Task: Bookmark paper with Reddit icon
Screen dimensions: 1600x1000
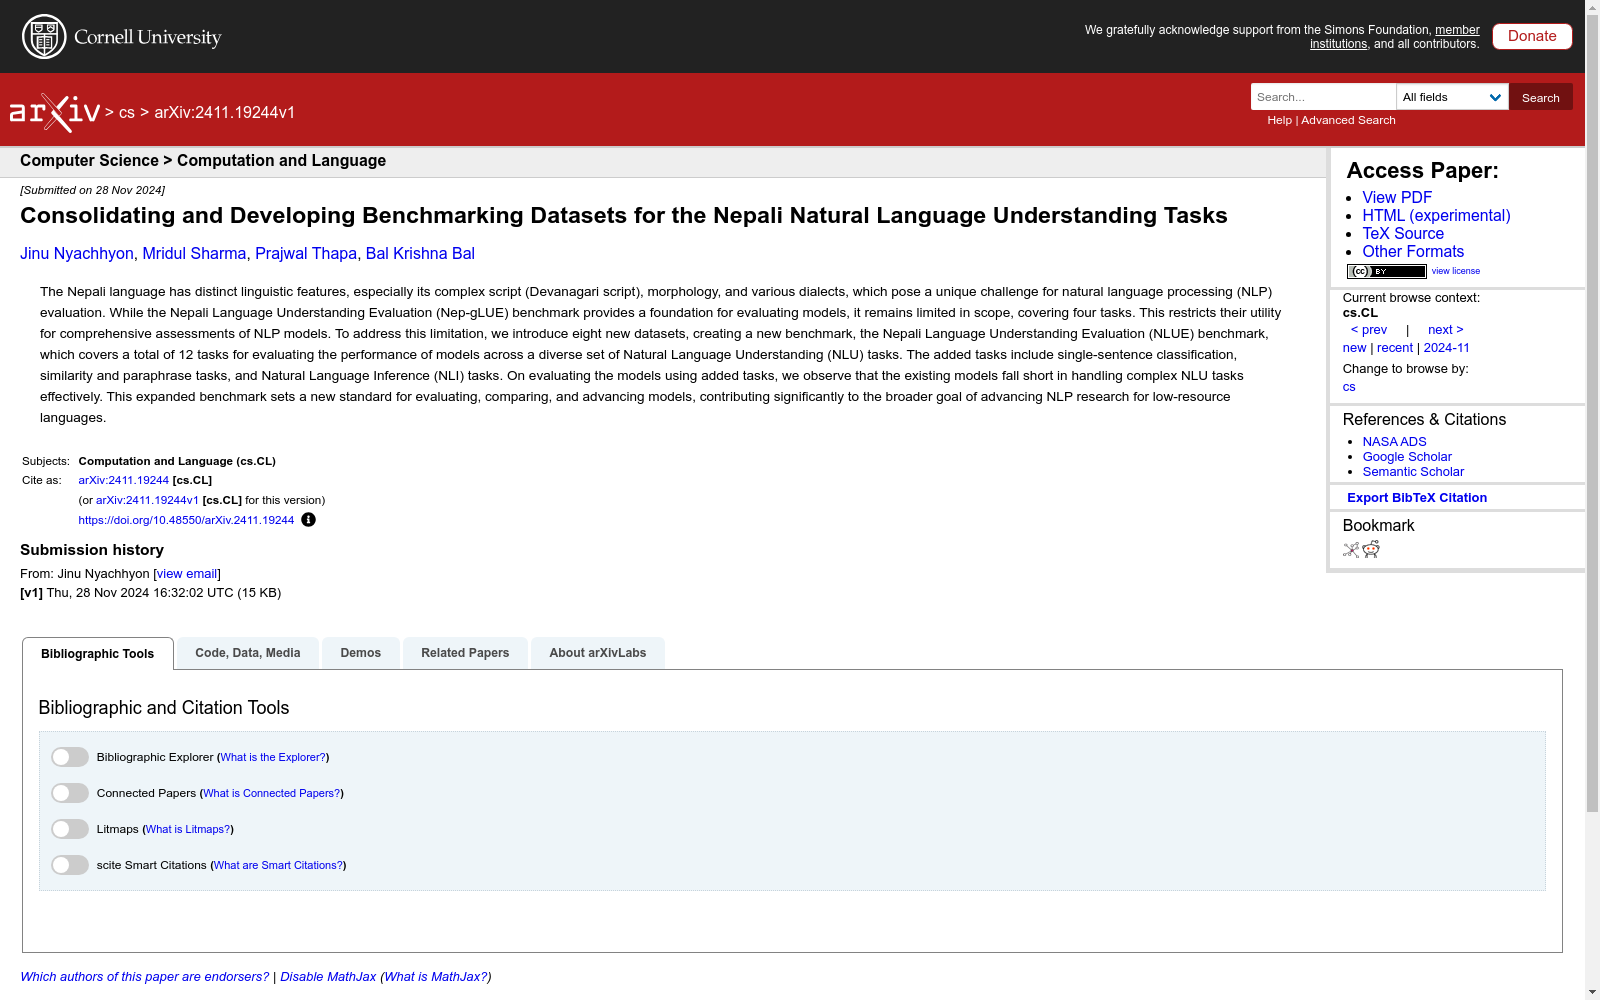Action: (1371, 549)
